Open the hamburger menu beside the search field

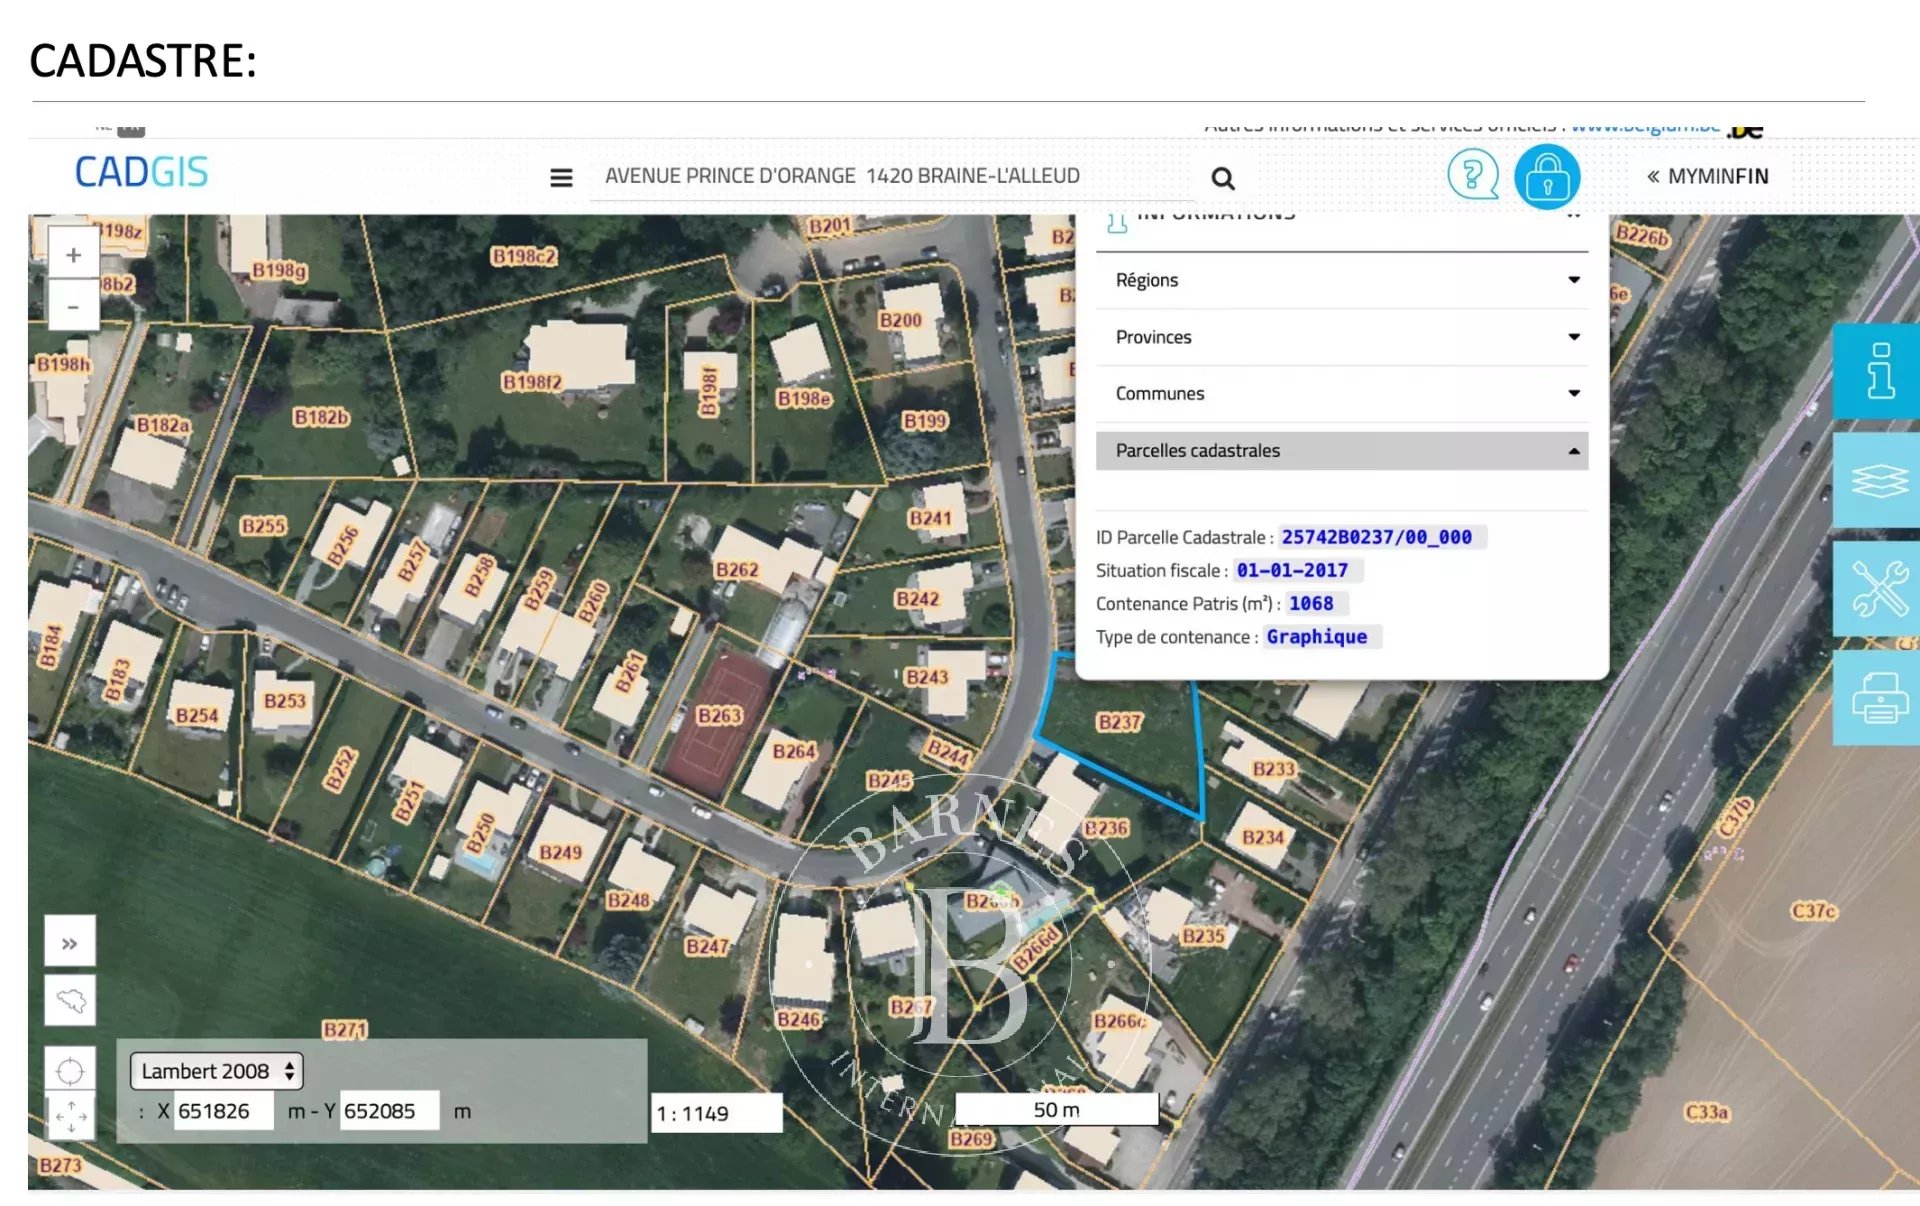tap(561, 177)
